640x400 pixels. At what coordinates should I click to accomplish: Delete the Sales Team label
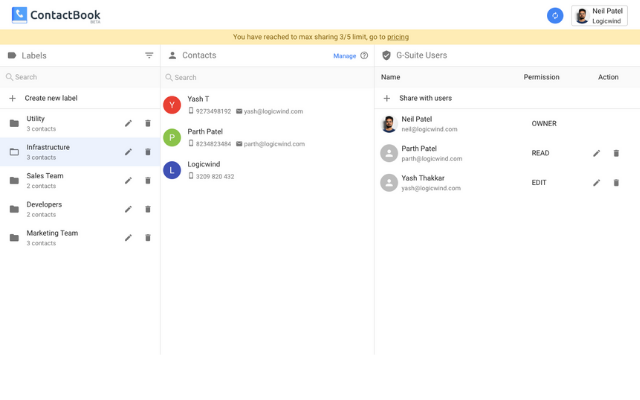pos(148,180)
